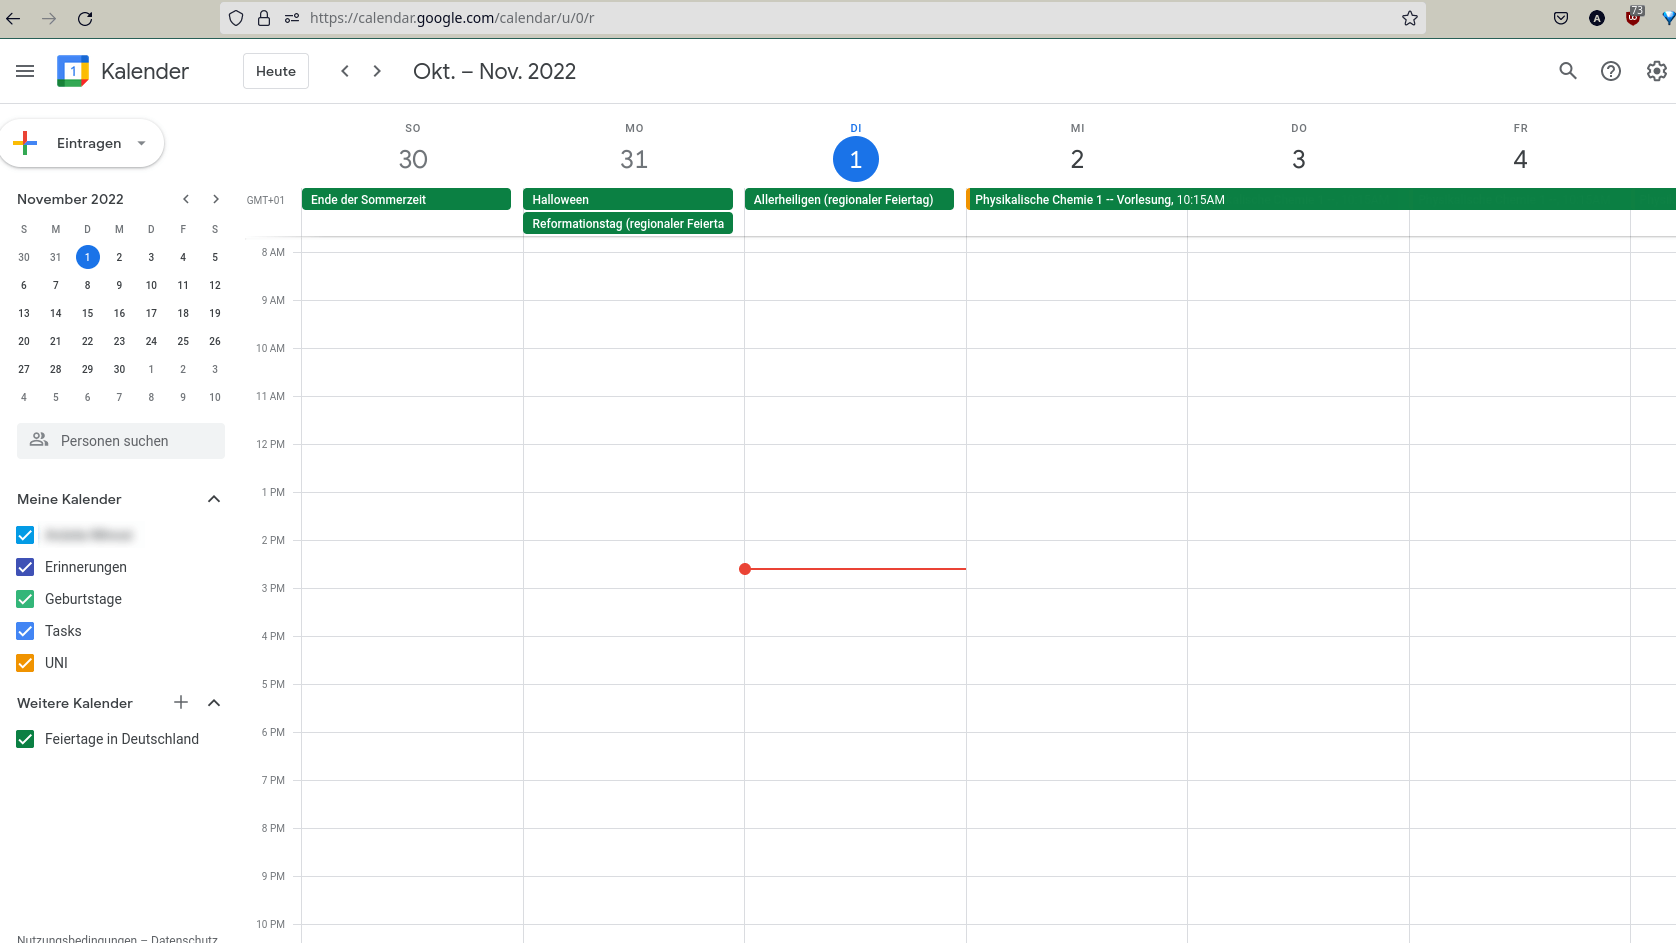The width and height of the screenshot is (1676, 943).
Task: Toggle the Geburtstage calendar checkbox
Action: click(25, 599)
